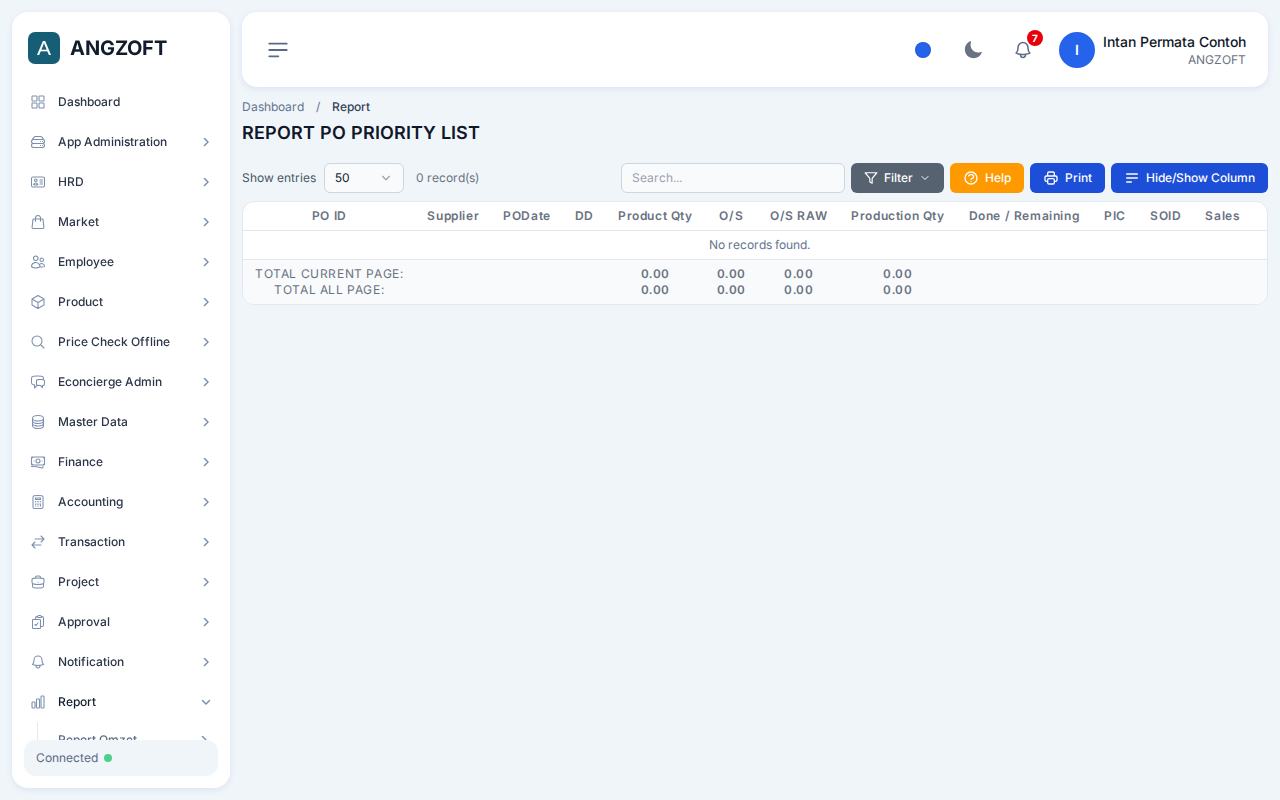Go to Dashboard via breadcrumb link
The width and height of the screenshot is (1280, 800).
point(273,107)
